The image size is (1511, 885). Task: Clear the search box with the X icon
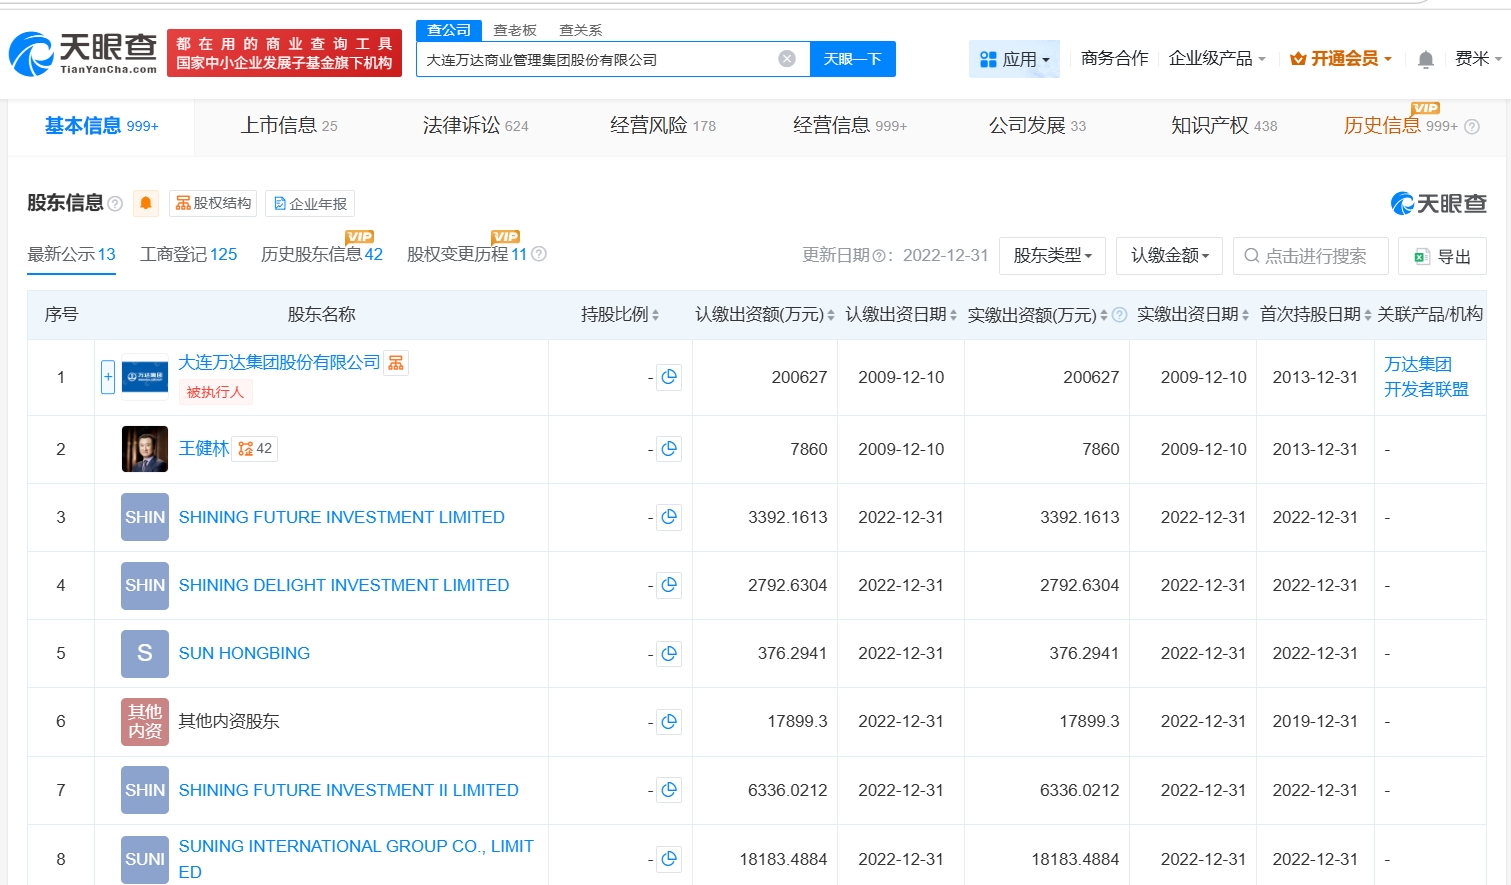pos(787,59)
